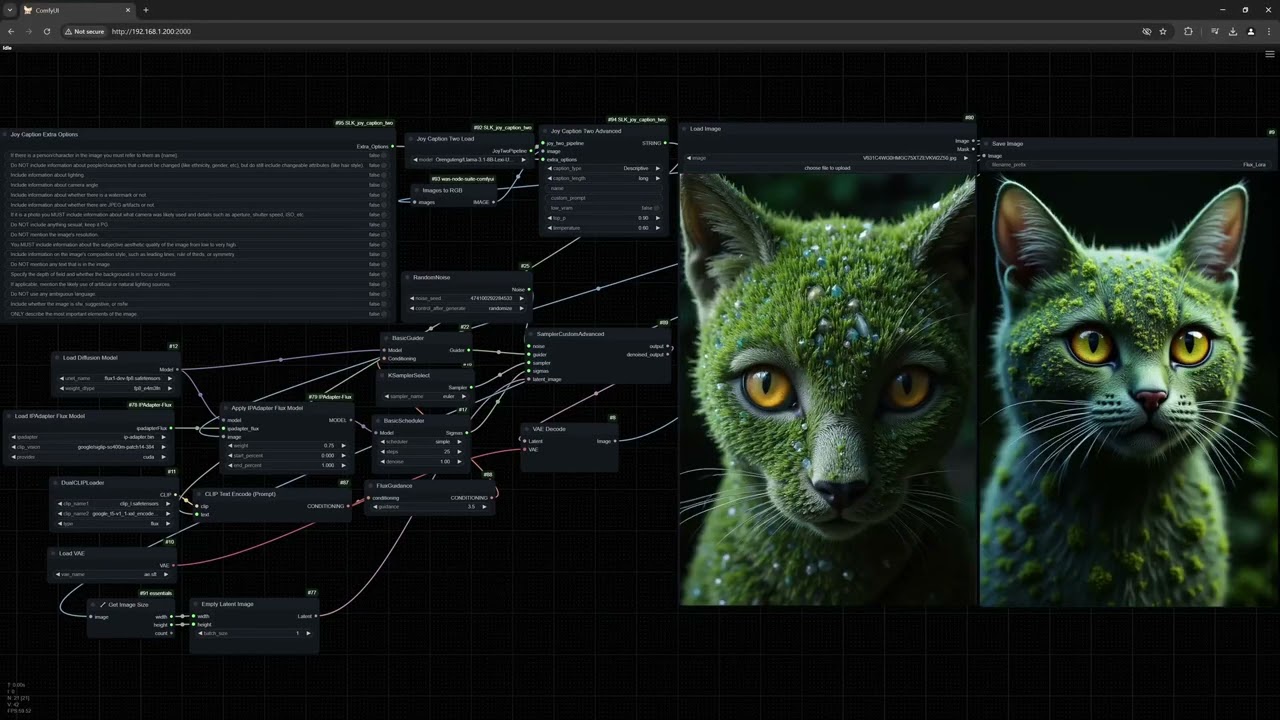Open the sampler_name dropdown
Image resolution: width=1280 pixels, height=720 pixels.
pos(425,397)
